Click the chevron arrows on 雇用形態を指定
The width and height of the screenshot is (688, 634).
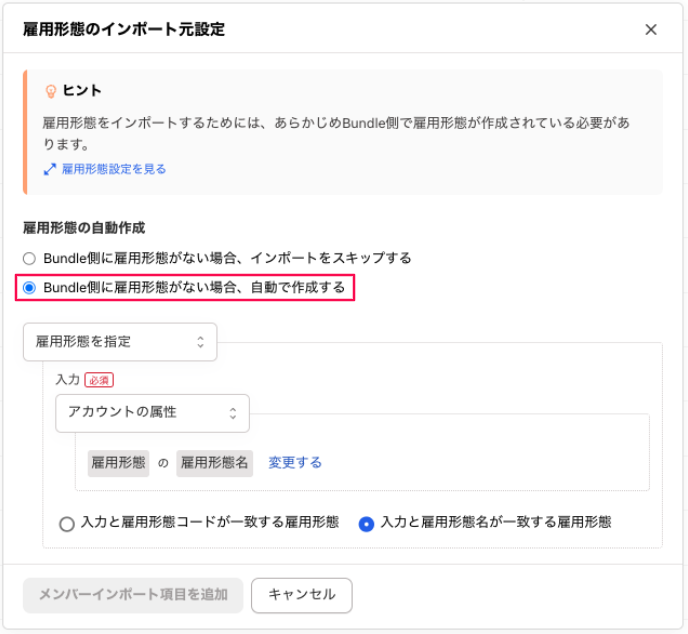200,342
